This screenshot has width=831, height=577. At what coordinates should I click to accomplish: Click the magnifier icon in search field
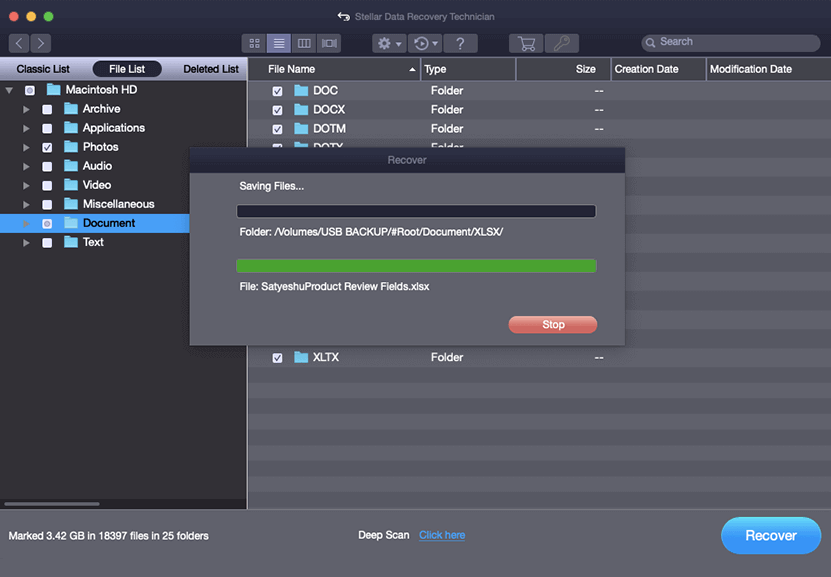click(x=650, y=42)
